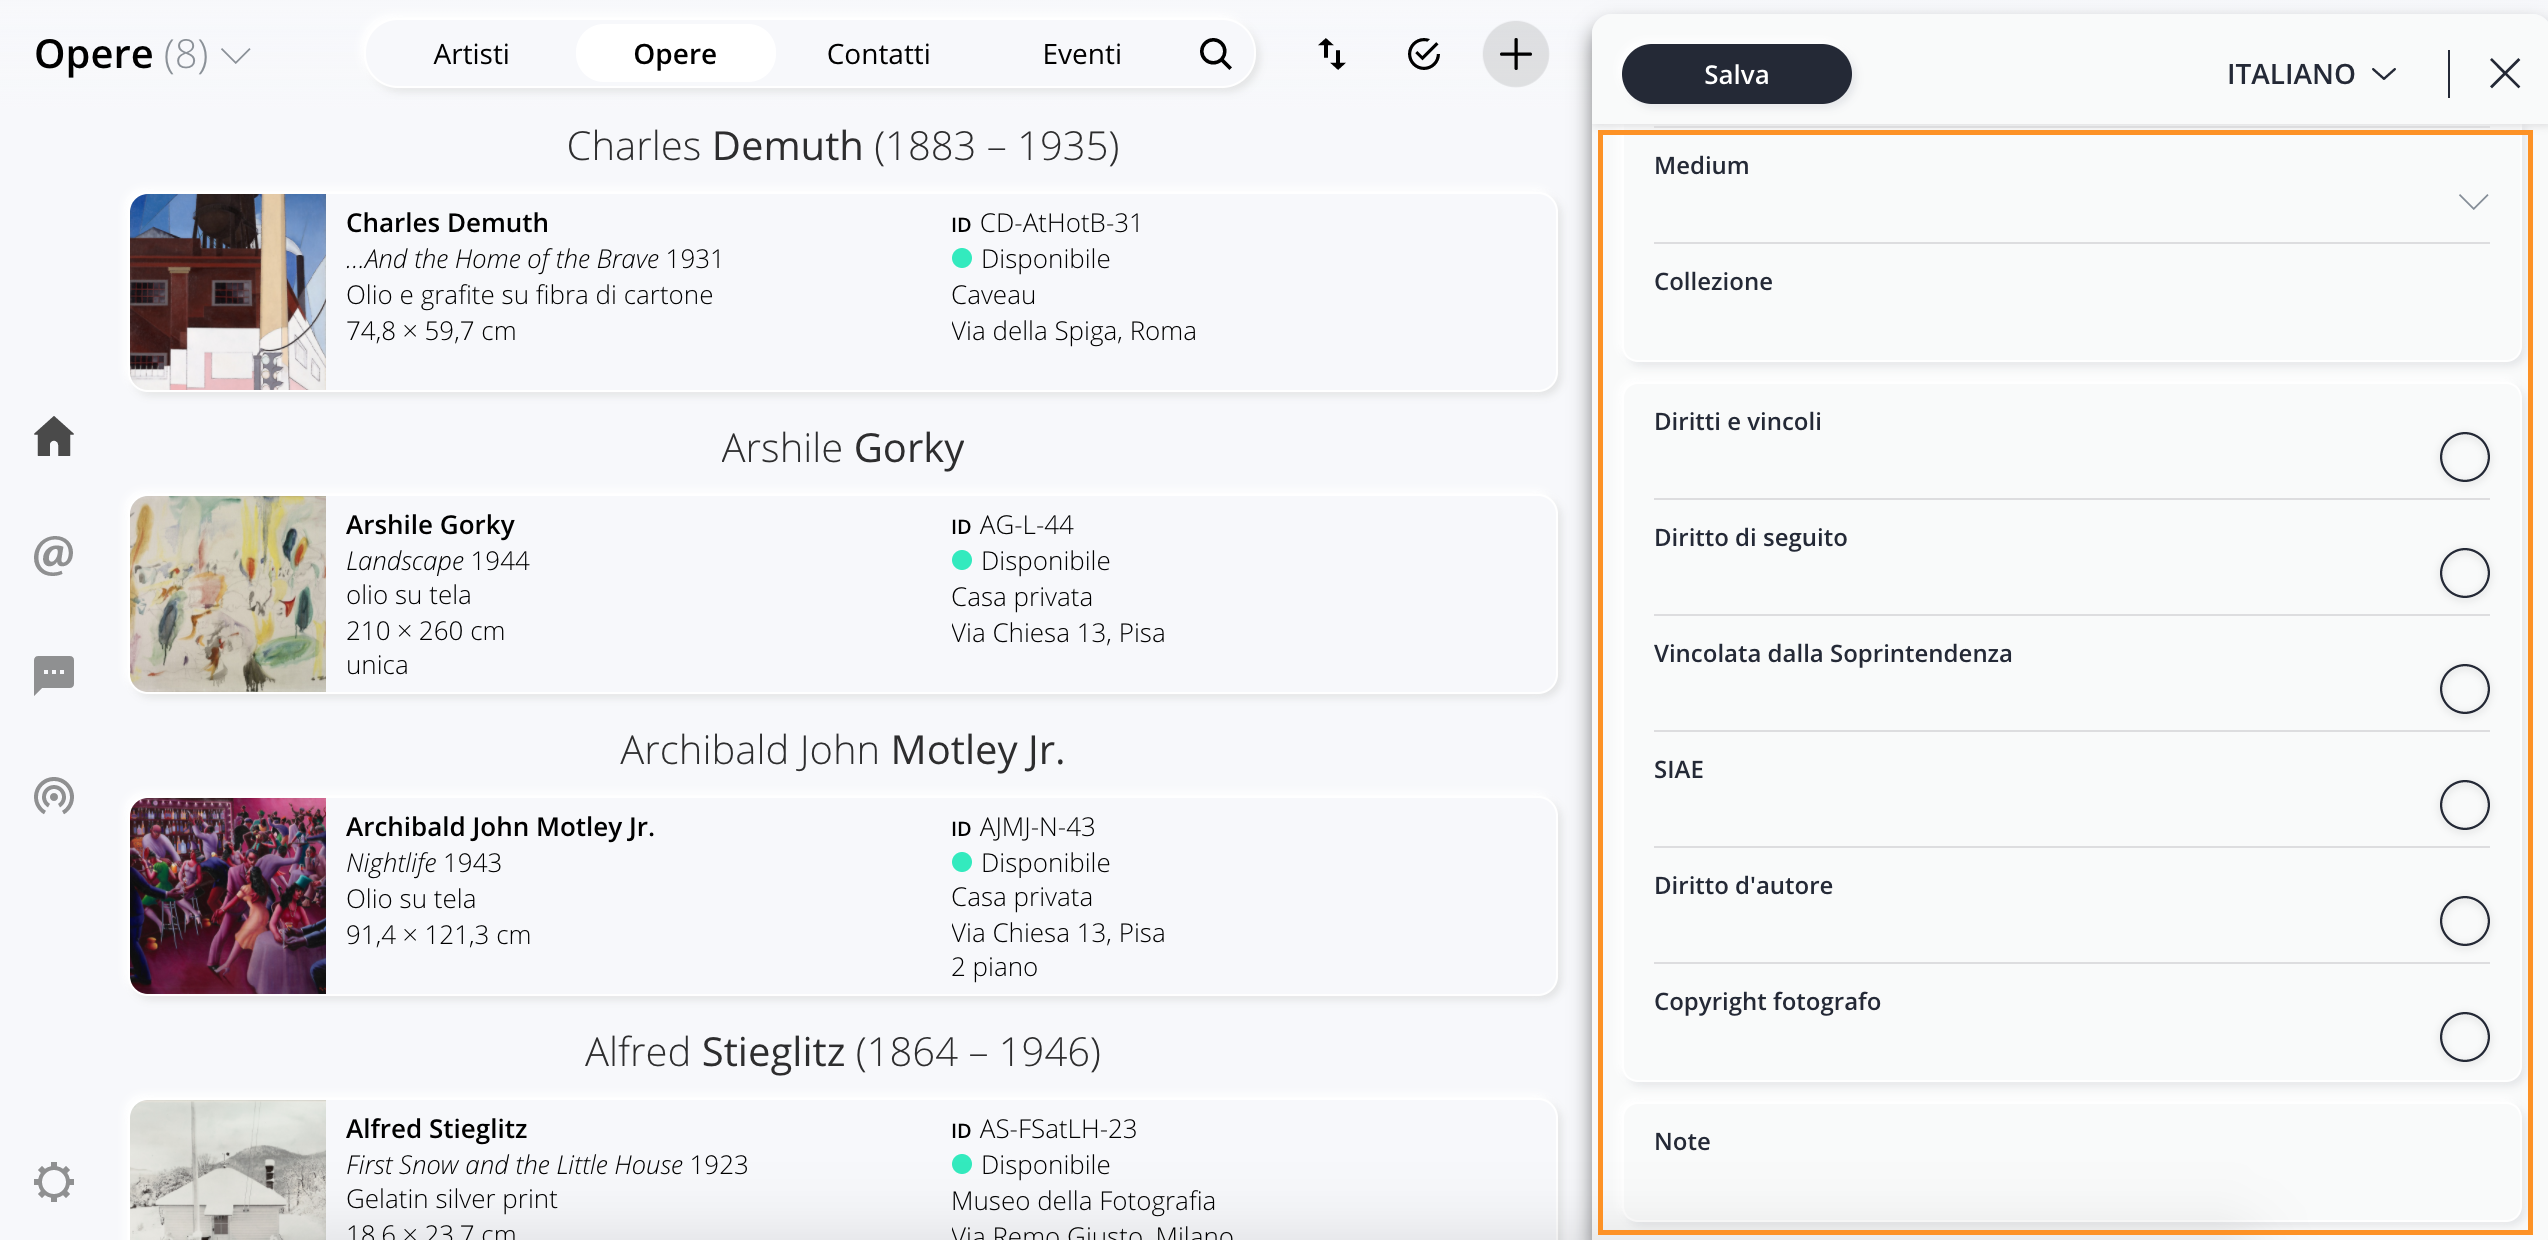
Task: Open the broadcast signal sidebar icon
Action: (54, 796)
